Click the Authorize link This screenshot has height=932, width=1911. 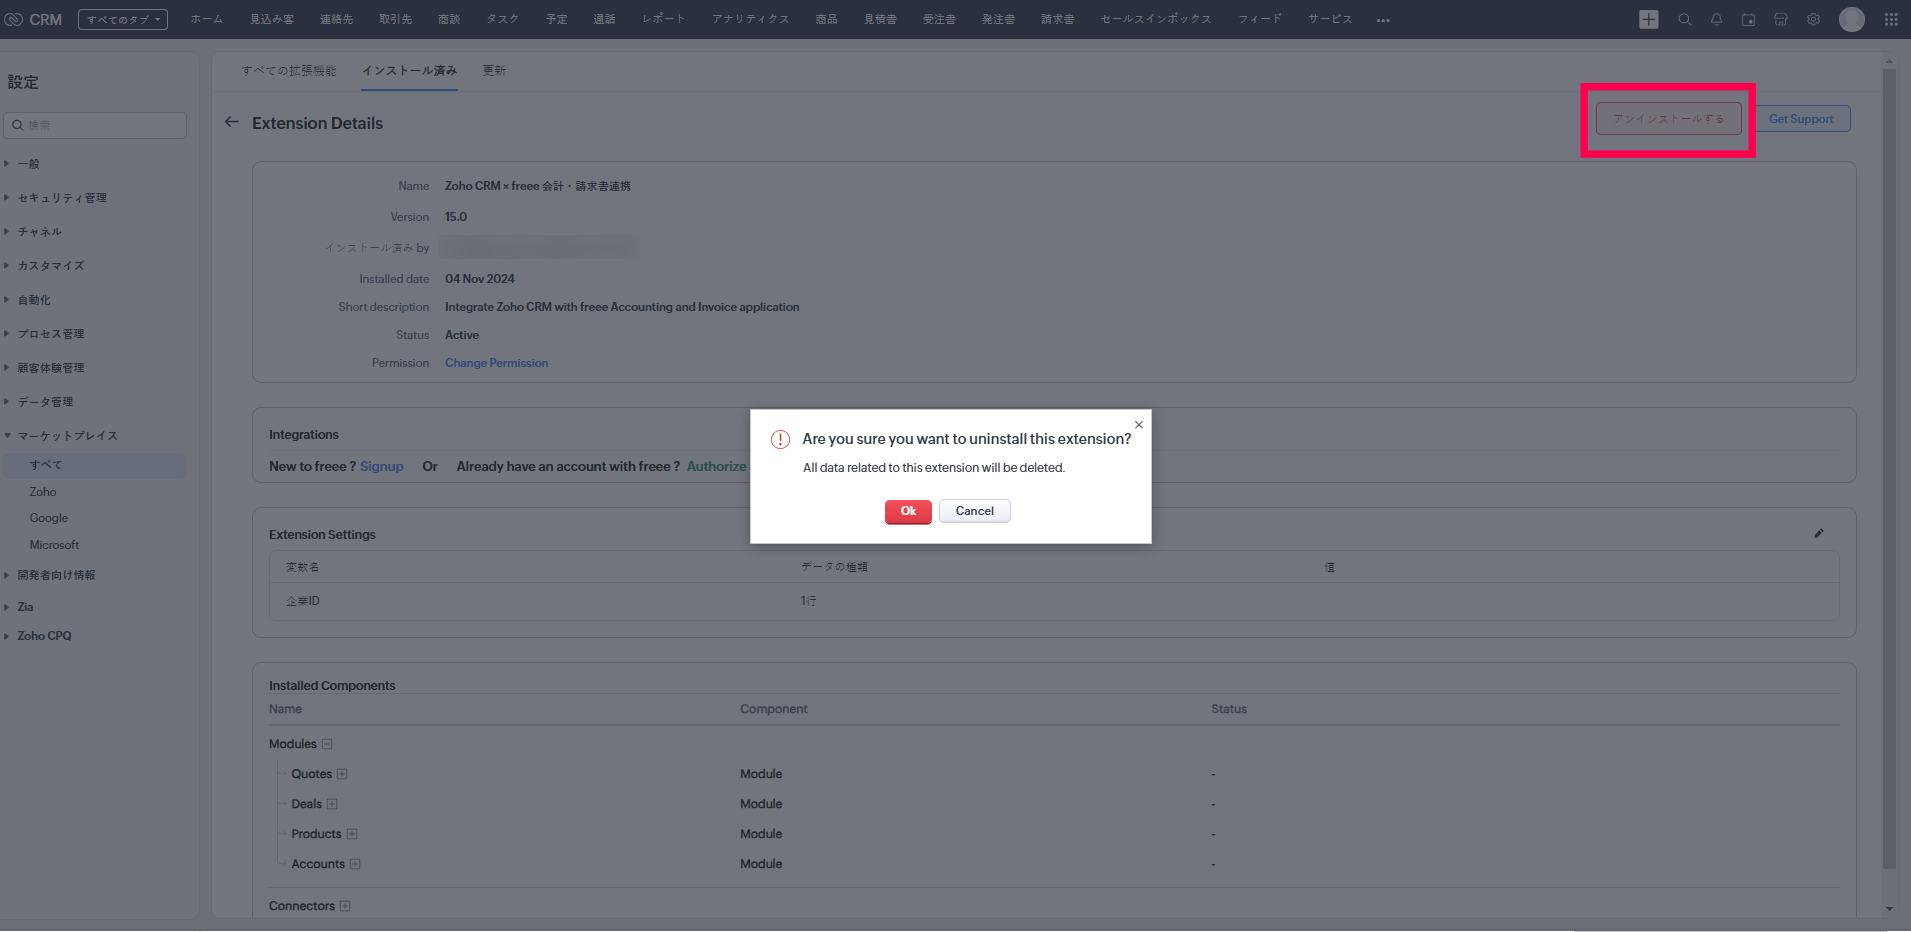tap(716, 467)
